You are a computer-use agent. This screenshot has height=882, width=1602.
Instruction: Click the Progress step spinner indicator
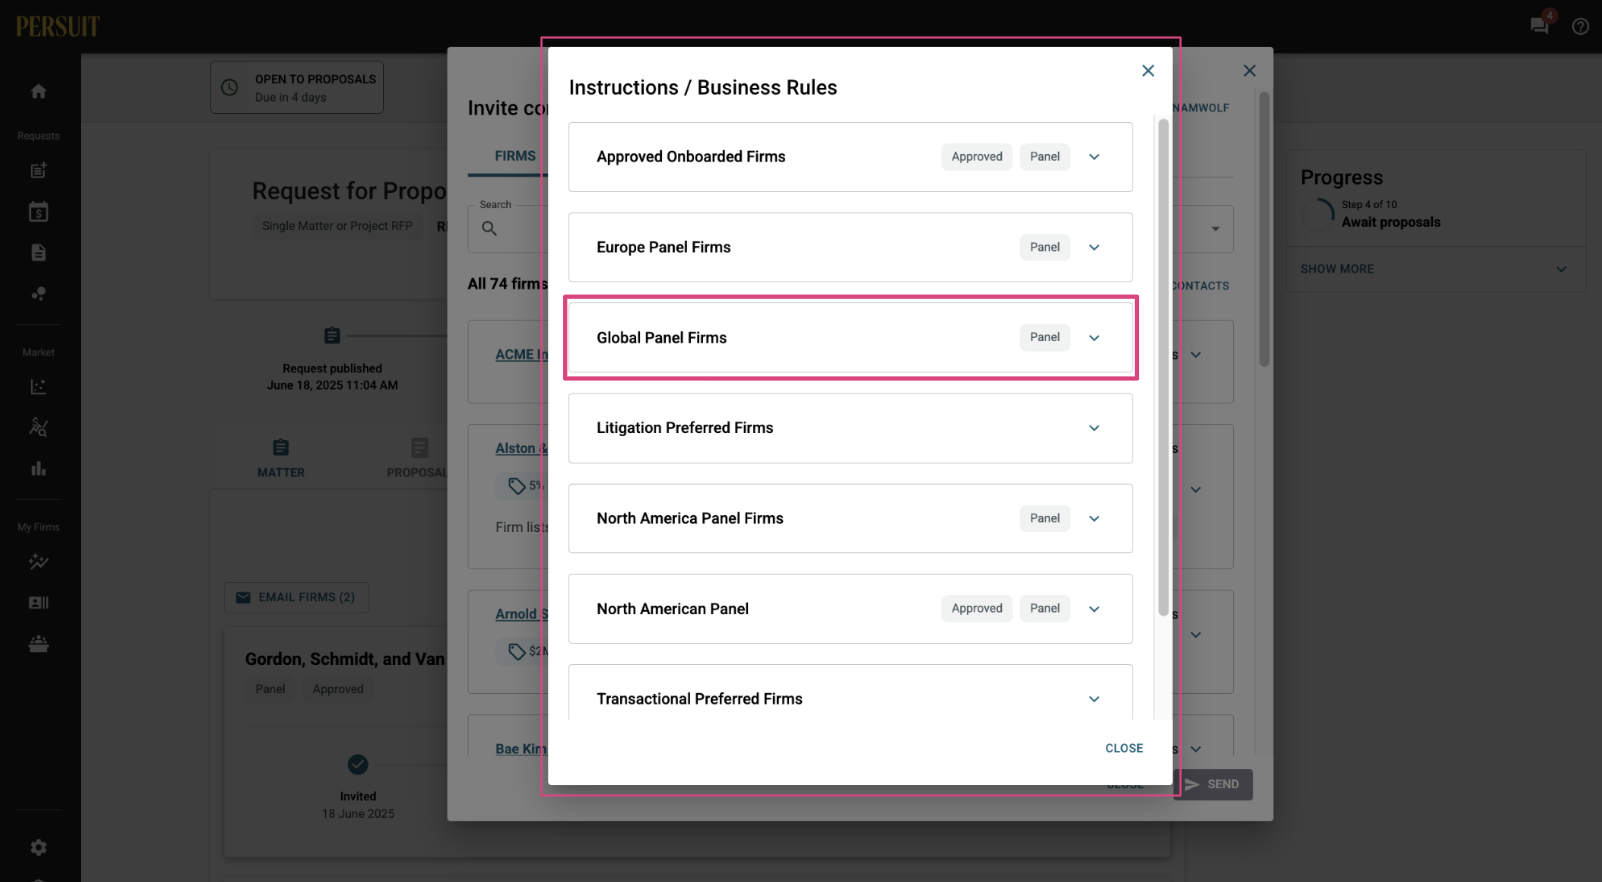point(1319,214)
